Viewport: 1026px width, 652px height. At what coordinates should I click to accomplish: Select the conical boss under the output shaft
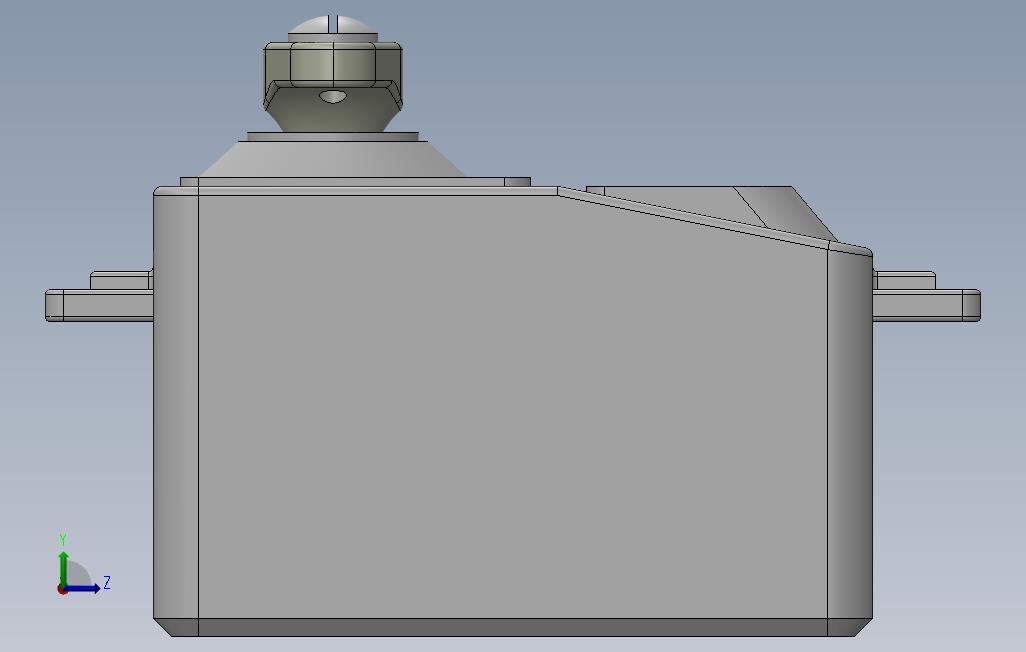332,159
